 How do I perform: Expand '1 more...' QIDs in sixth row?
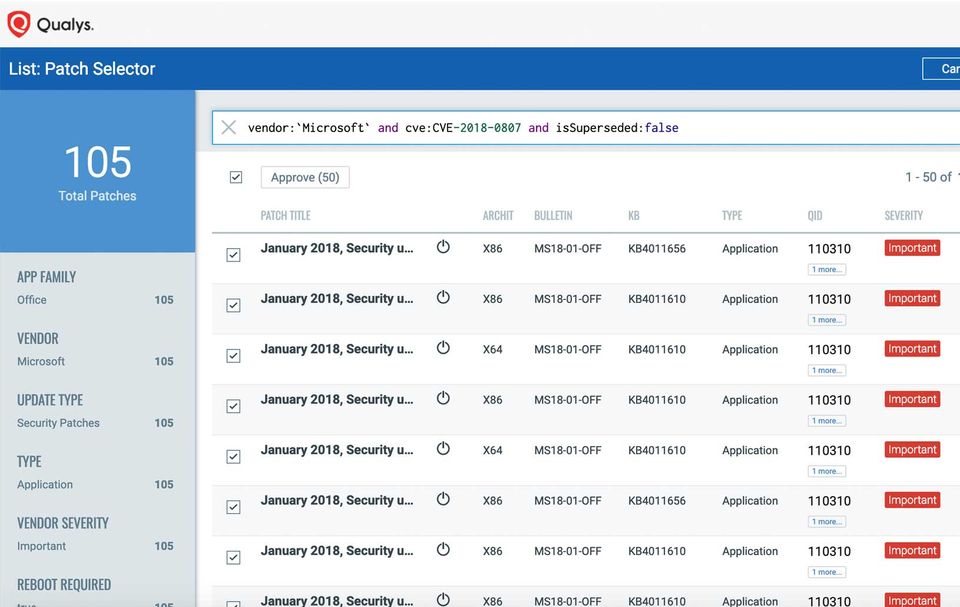click(x=827, y=522)
